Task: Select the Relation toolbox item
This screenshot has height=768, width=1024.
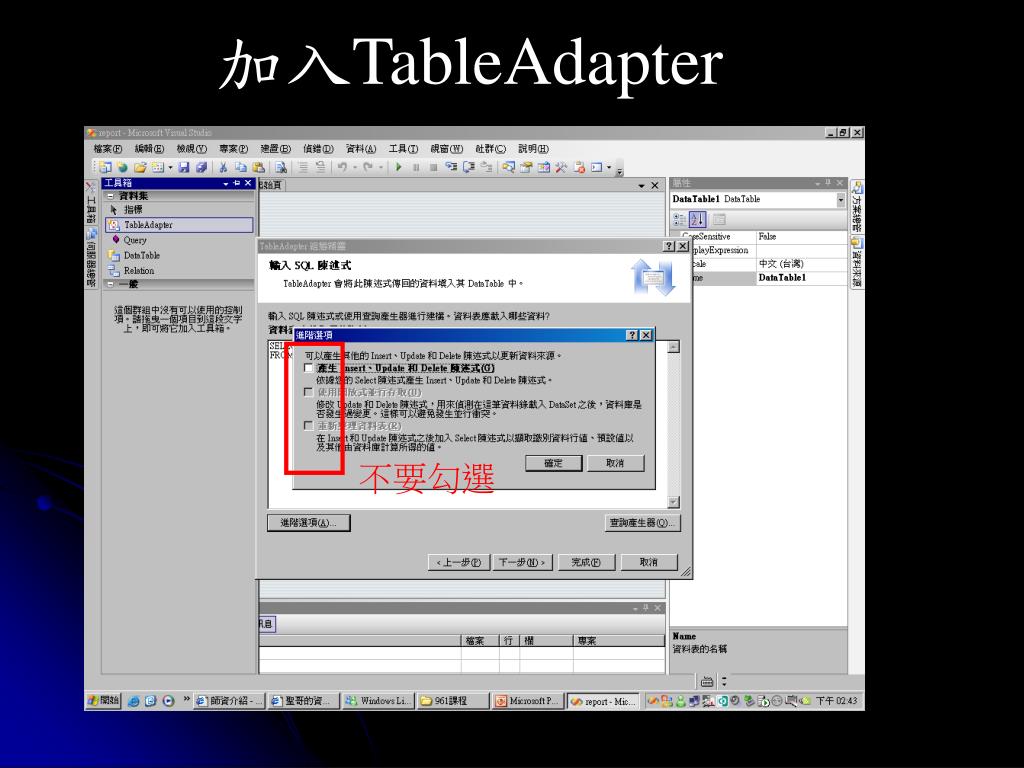Action: [x=179, y=270]
